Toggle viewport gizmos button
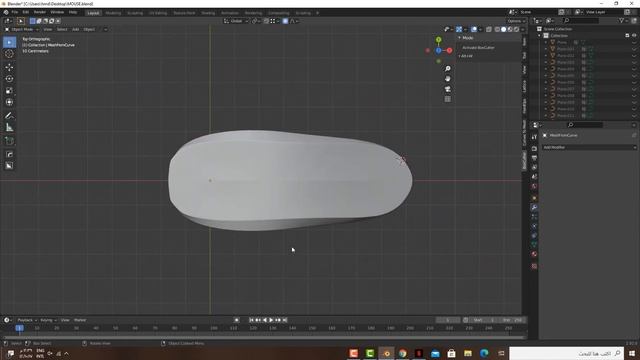The height and width of the screenshot is (360, 640). 459,29
